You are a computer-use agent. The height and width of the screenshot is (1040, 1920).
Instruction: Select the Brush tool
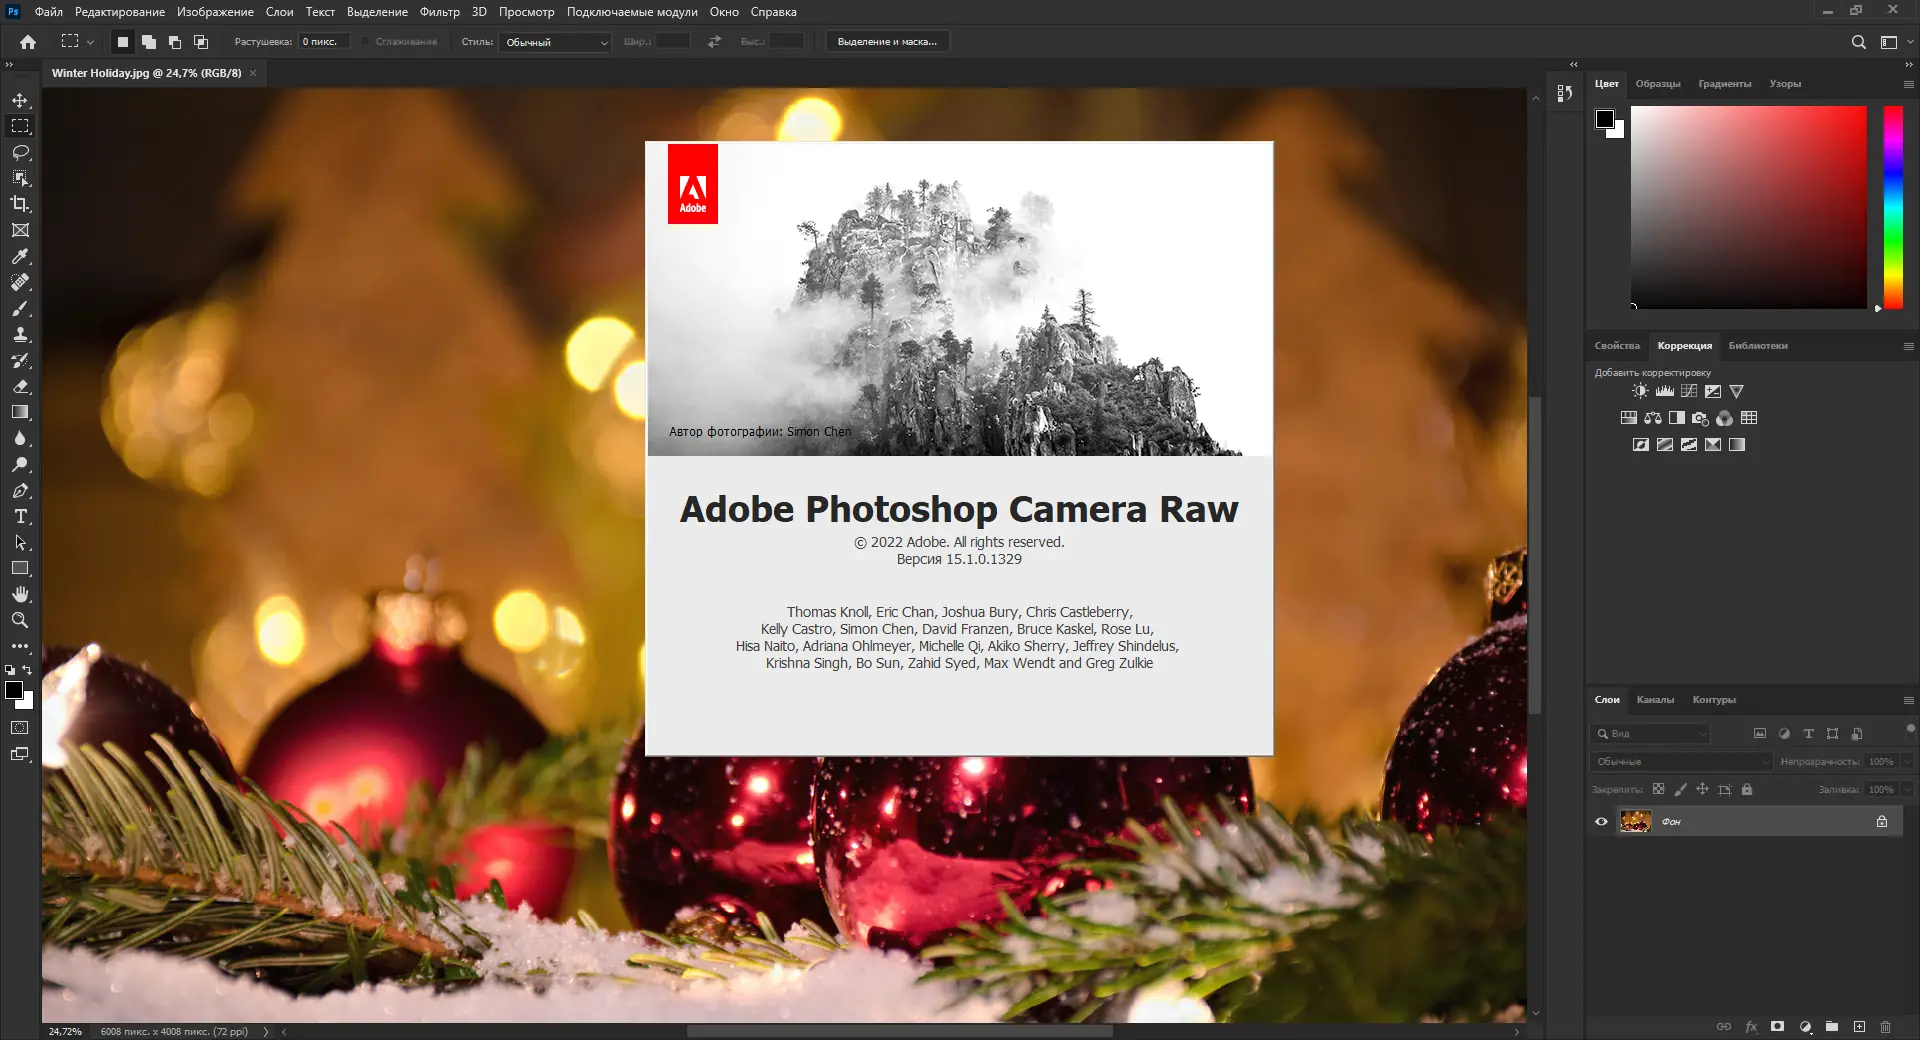pos(20,308)
